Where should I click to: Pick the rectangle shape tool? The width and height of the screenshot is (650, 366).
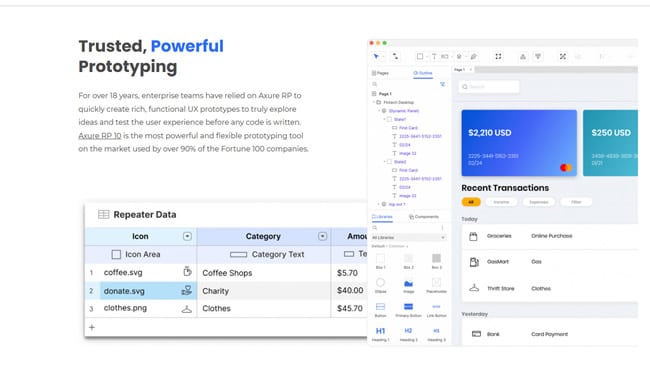[420, 56]
